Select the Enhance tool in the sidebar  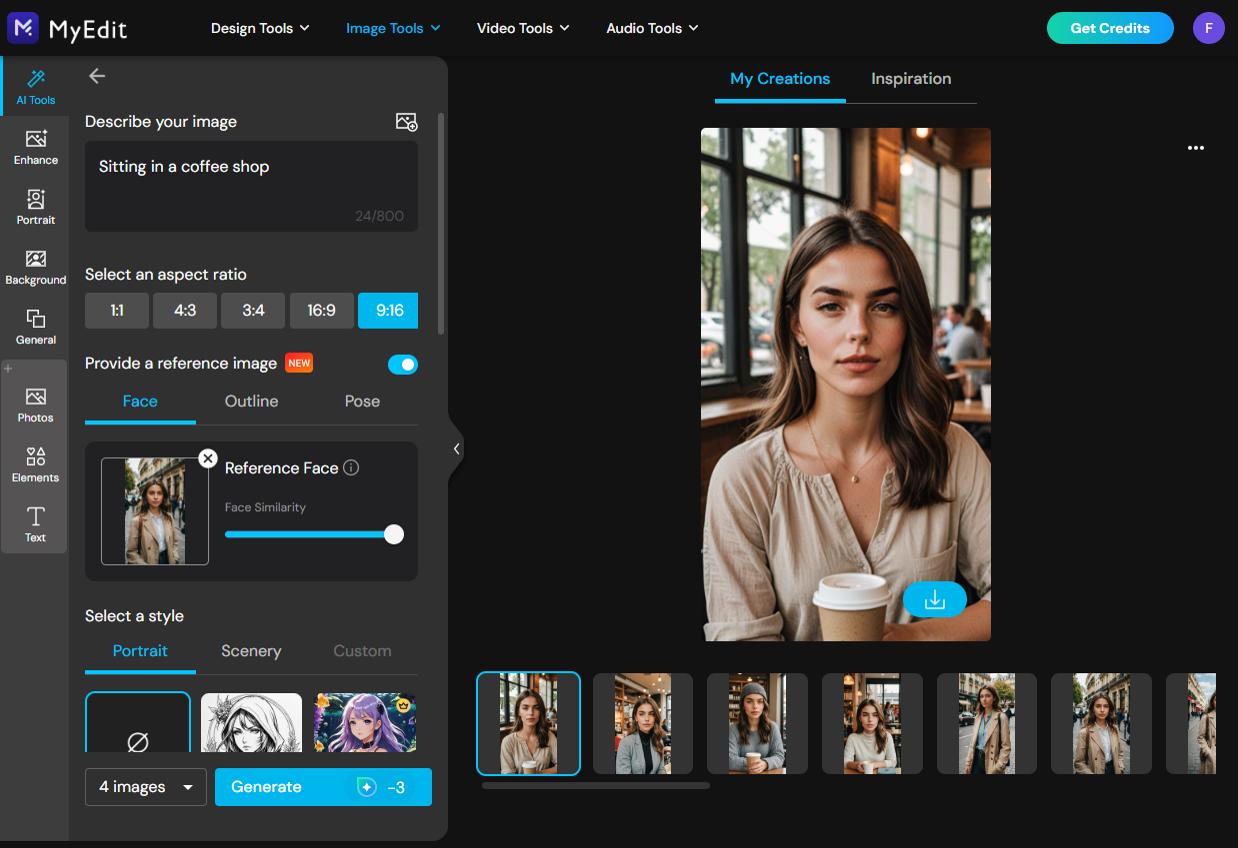[35, 147]
